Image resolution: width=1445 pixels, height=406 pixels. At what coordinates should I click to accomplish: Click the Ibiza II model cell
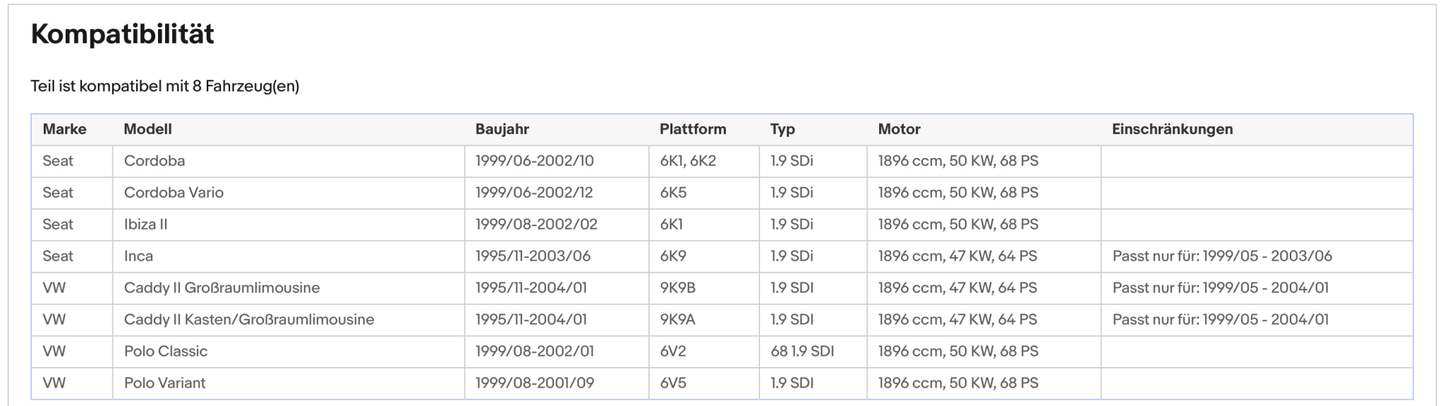pyautogui.click(x=146, y=224)
